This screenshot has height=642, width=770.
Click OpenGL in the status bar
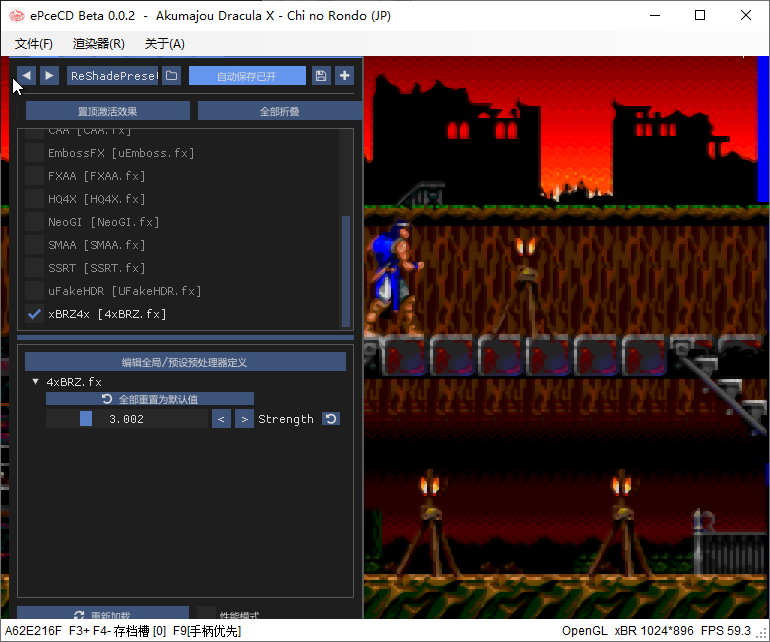coord(584,631)
